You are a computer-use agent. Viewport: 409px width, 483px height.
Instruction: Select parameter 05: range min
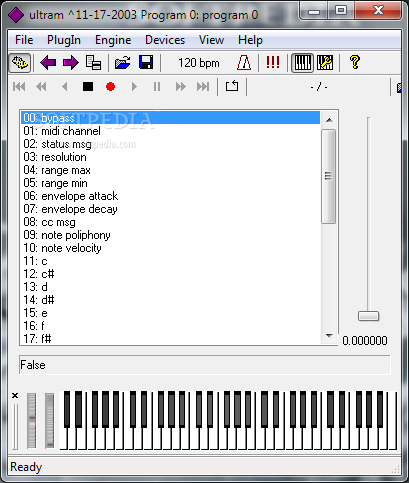tap(170, 183)
